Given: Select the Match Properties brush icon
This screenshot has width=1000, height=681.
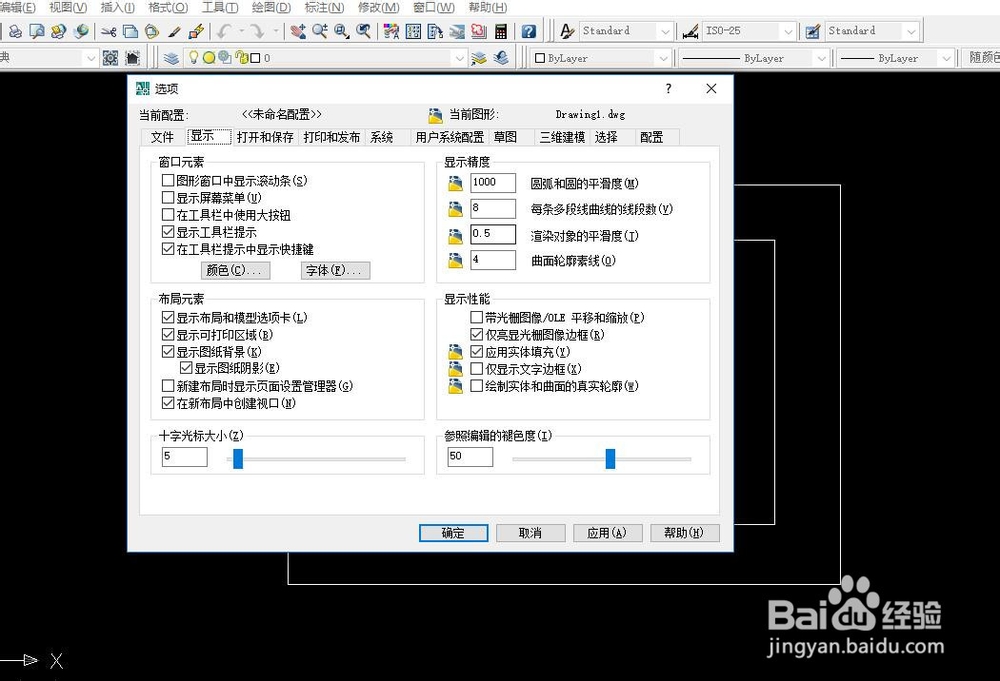Looking at the screenshot, I should pyautogui.click(x=174, y=31).
